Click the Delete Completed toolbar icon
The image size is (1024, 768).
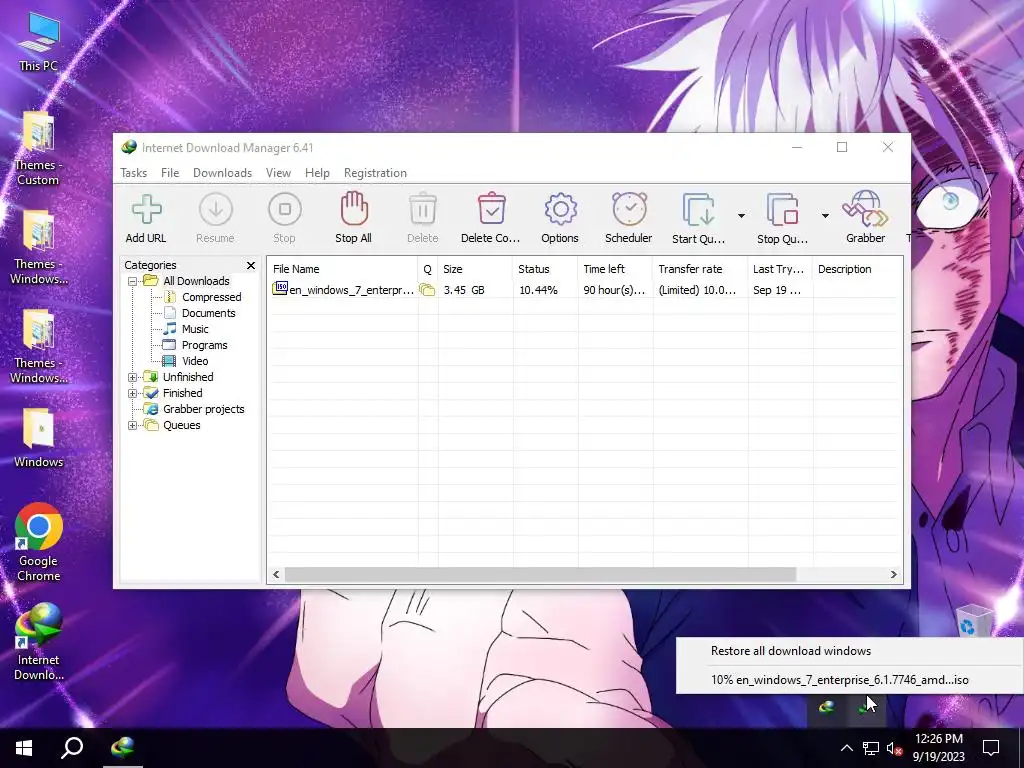[x=491, y=209]
